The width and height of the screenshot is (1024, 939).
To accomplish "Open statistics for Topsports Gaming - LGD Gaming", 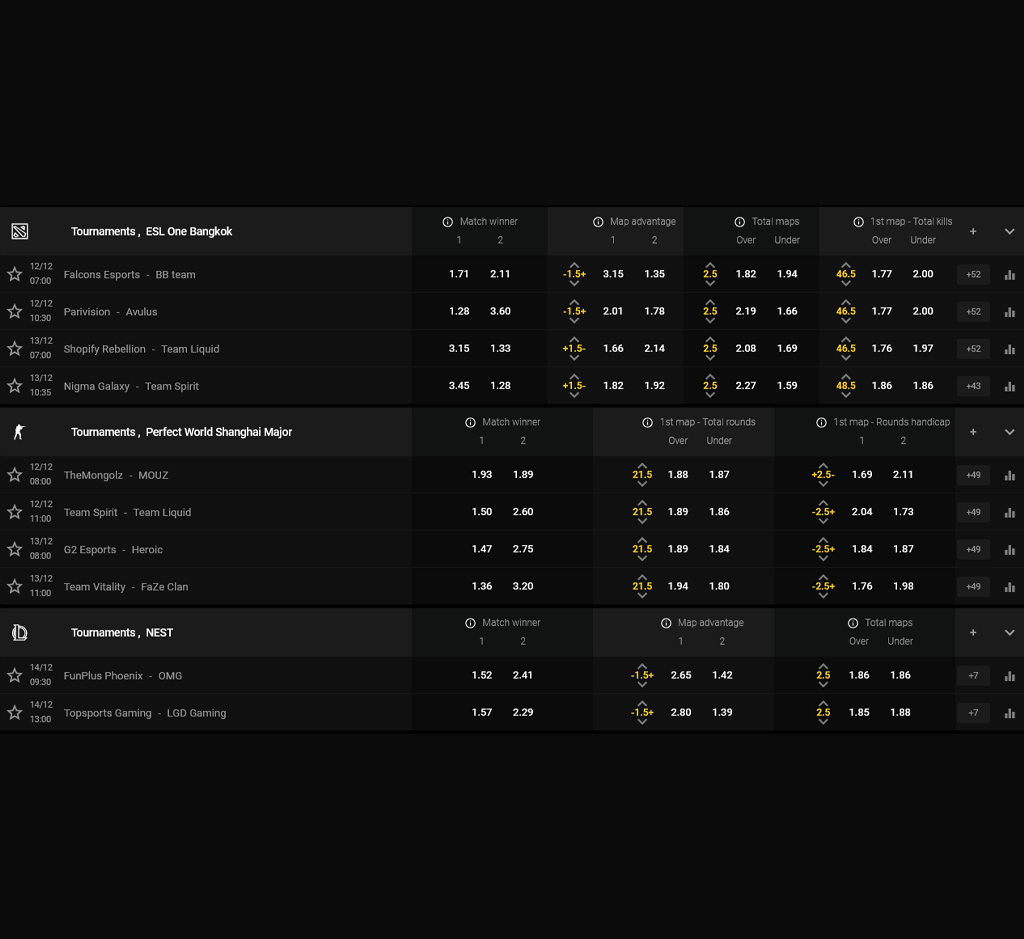I will 1010,713.
